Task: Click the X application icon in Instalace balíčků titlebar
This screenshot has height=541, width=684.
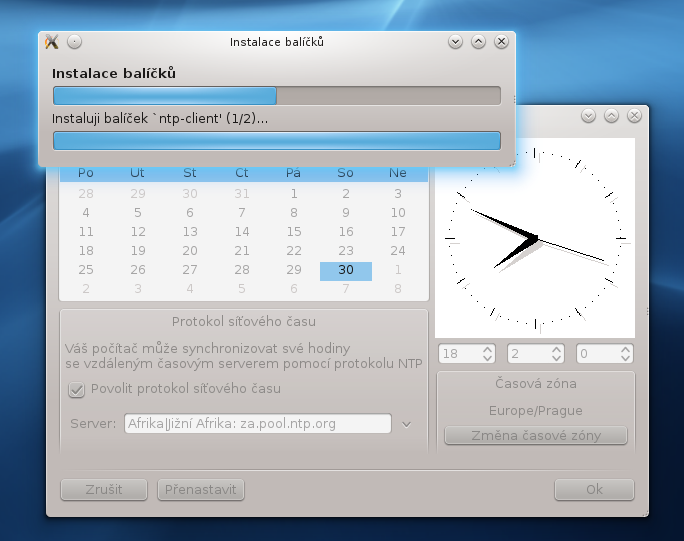Action: [x=52, y=42]
